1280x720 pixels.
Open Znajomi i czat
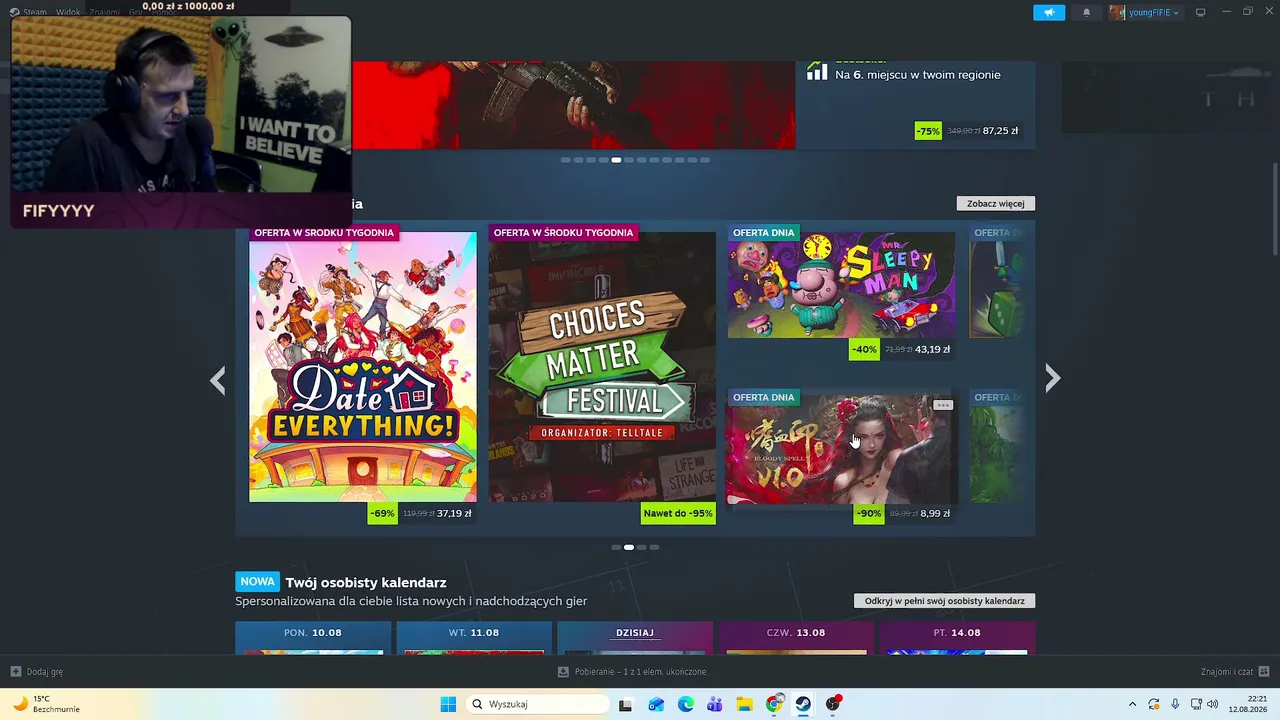(1235, 672)
